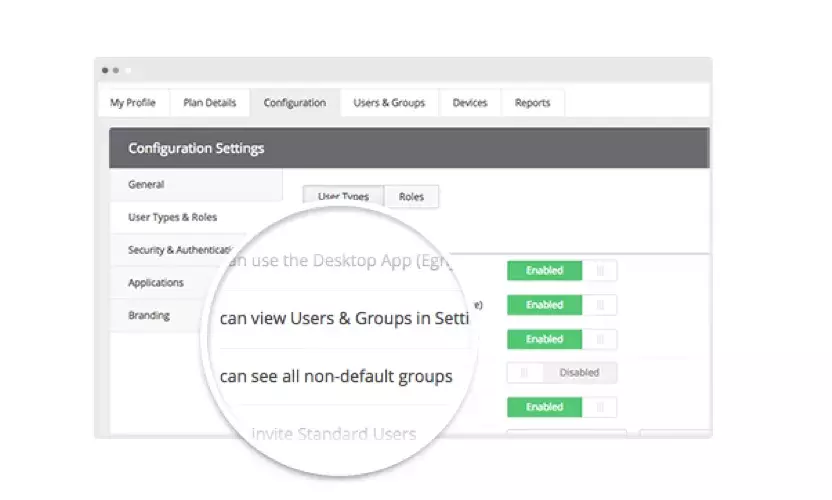Switch to the Plan Details tab
832x500 pixels.
coord(210,102)
